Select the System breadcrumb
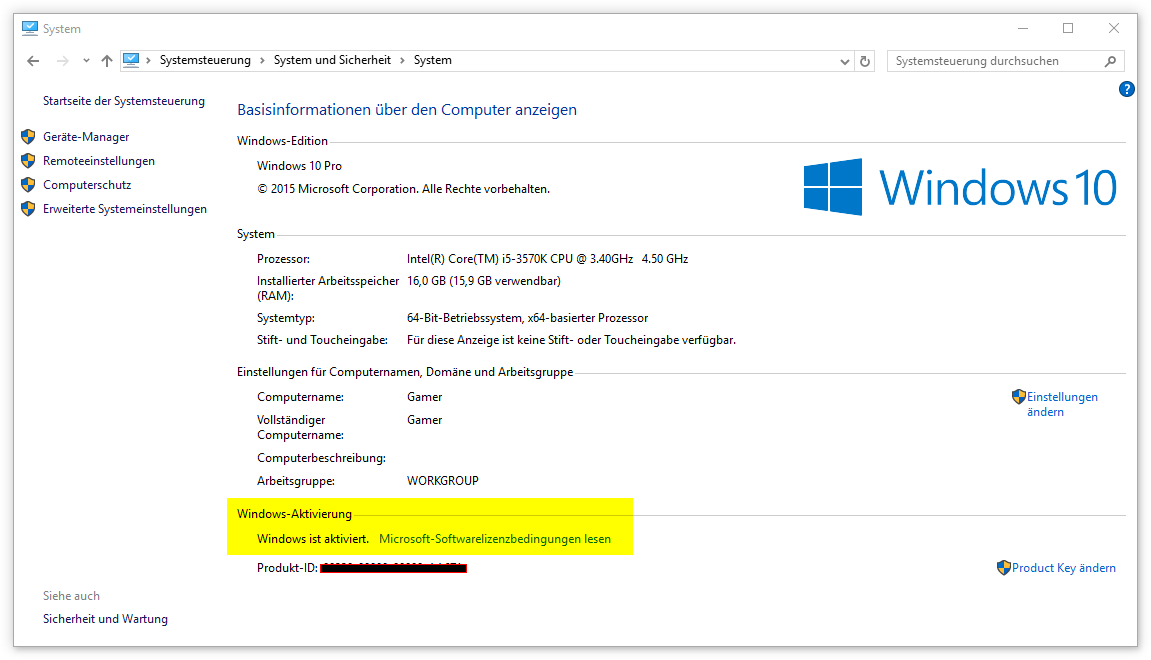This screenshot has width=1151, height=660. (432, 60)
